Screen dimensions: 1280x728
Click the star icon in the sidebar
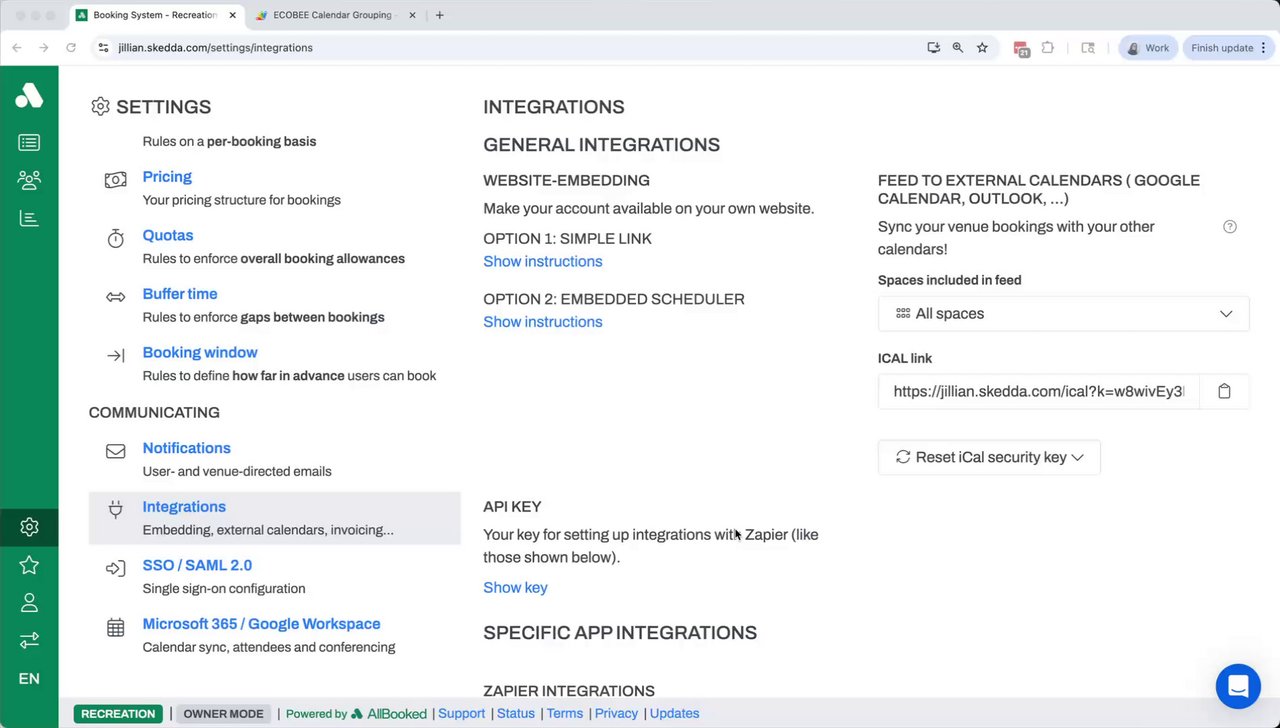click(x=29, y=565)
